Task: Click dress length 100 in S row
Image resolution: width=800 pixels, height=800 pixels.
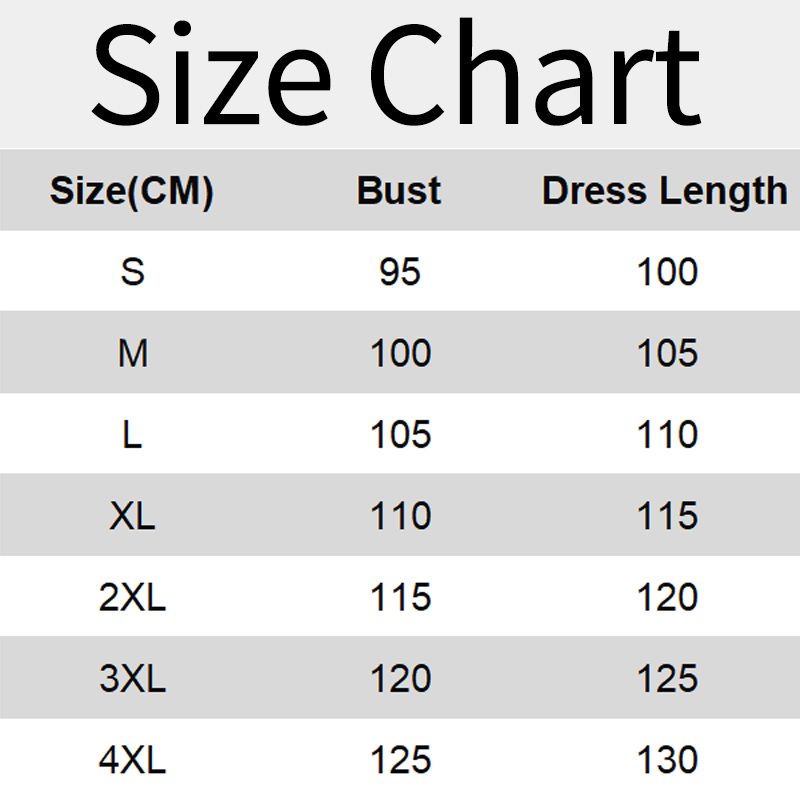Action: tap(667, 272)
